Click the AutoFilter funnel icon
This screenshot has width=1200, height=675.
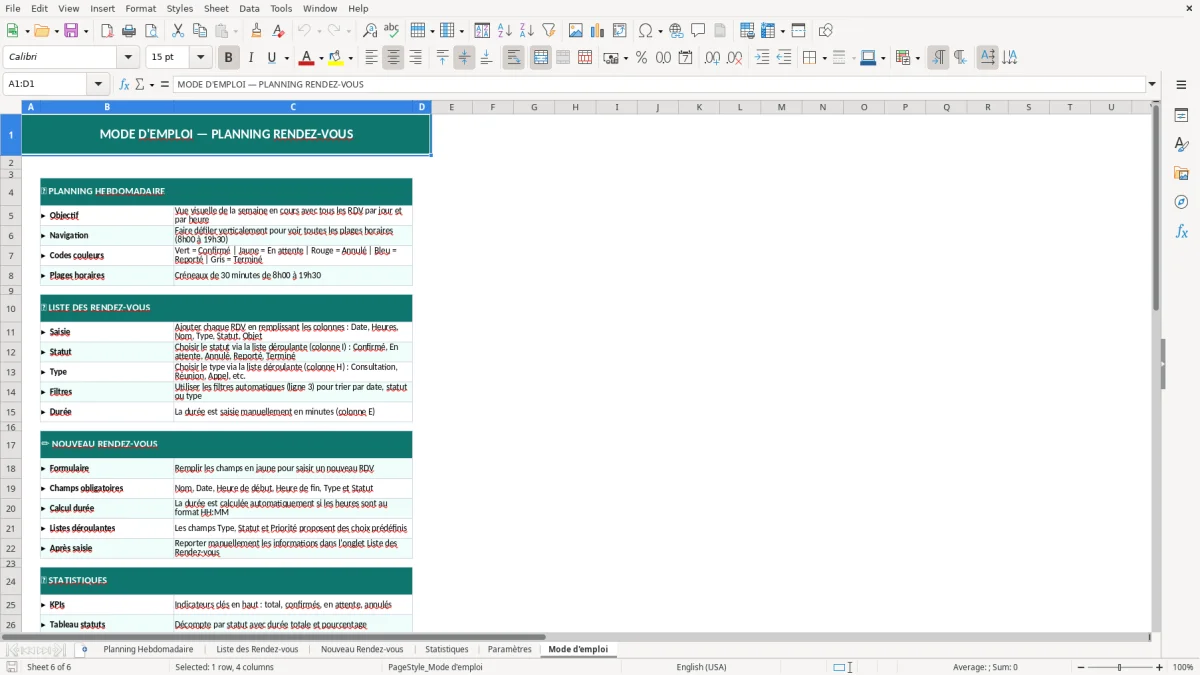(548, 31)
